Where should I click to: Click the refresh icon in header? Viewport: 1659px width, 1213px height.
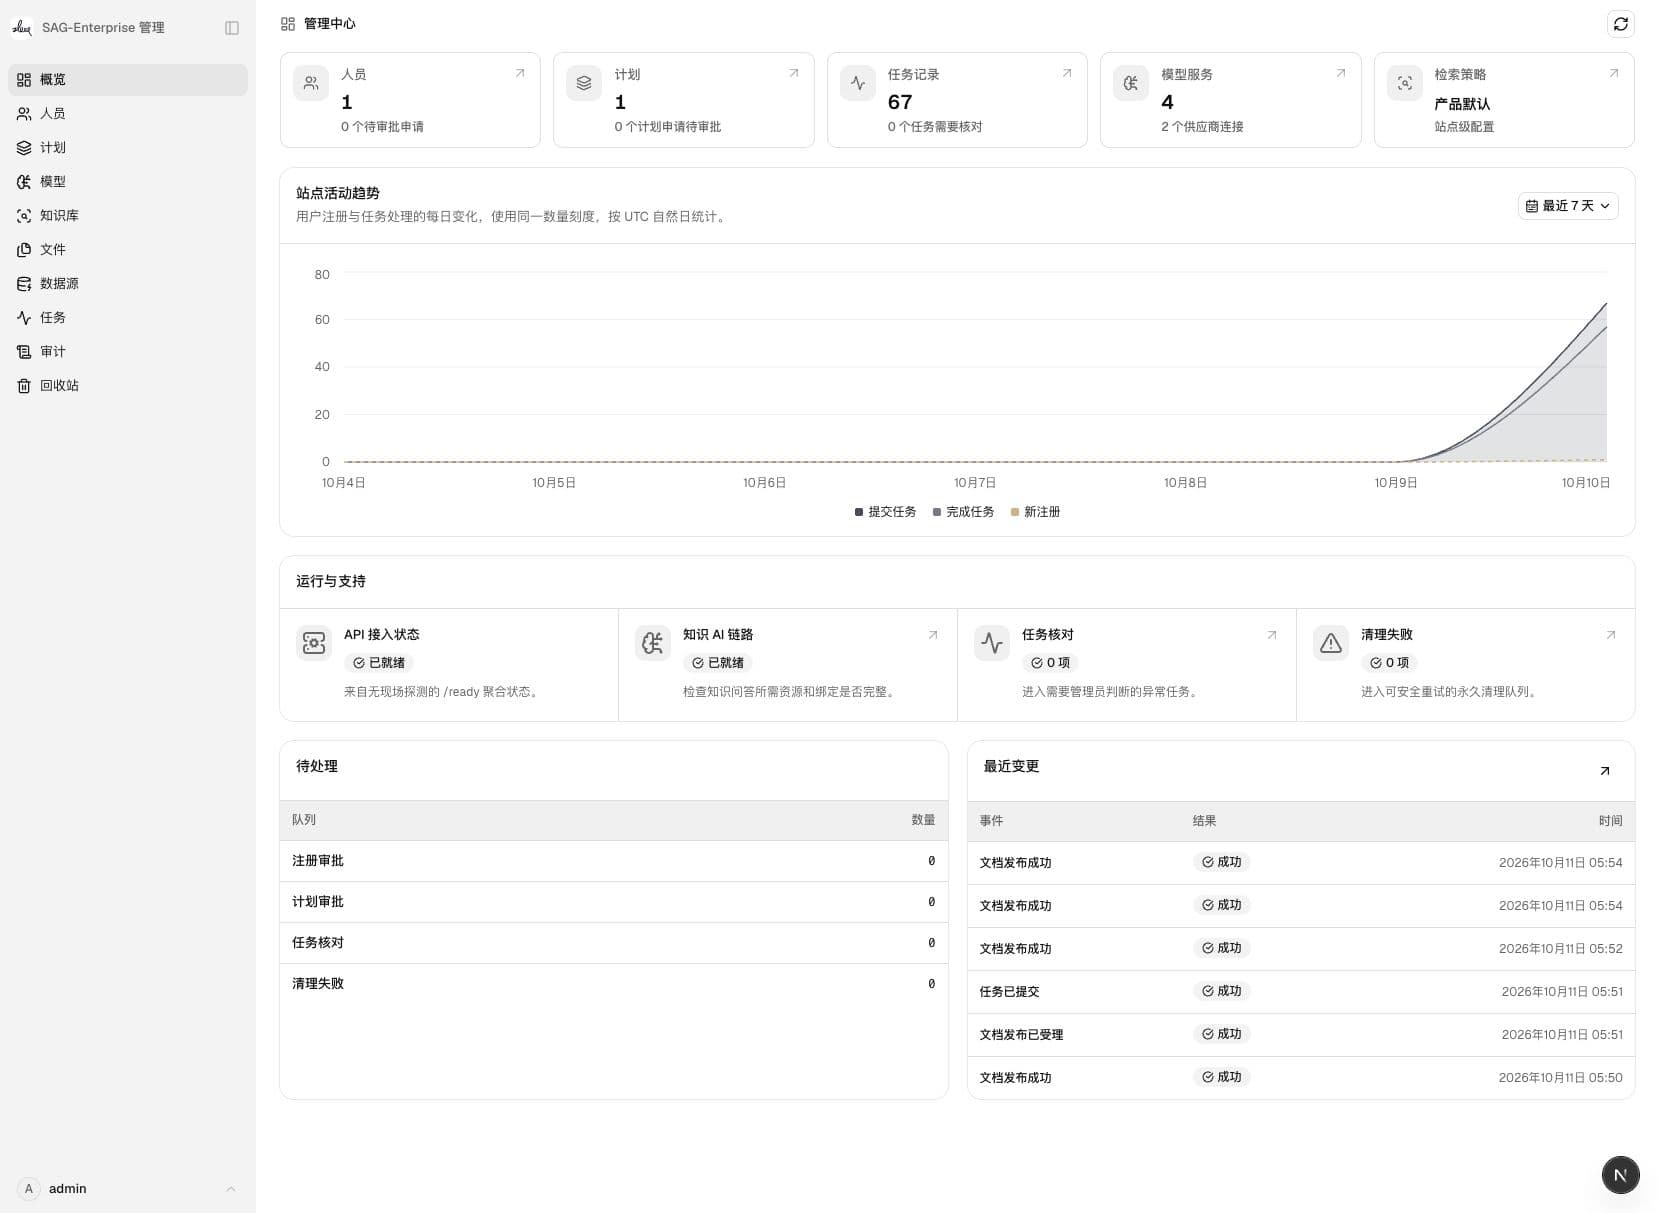(x=1620, y=24)
